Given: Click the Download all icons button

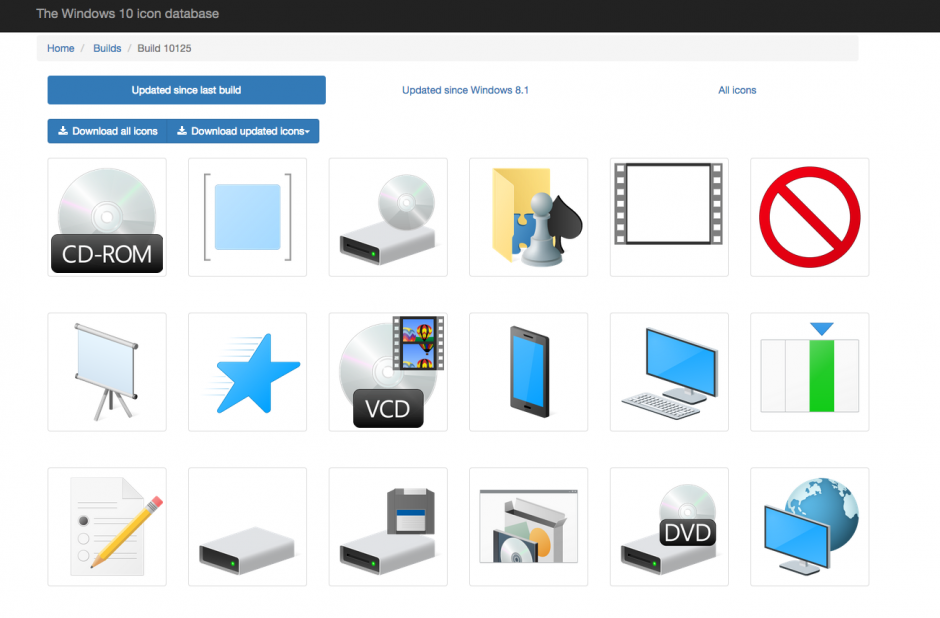Looking at the screenshot, I should tap(107, 131).
